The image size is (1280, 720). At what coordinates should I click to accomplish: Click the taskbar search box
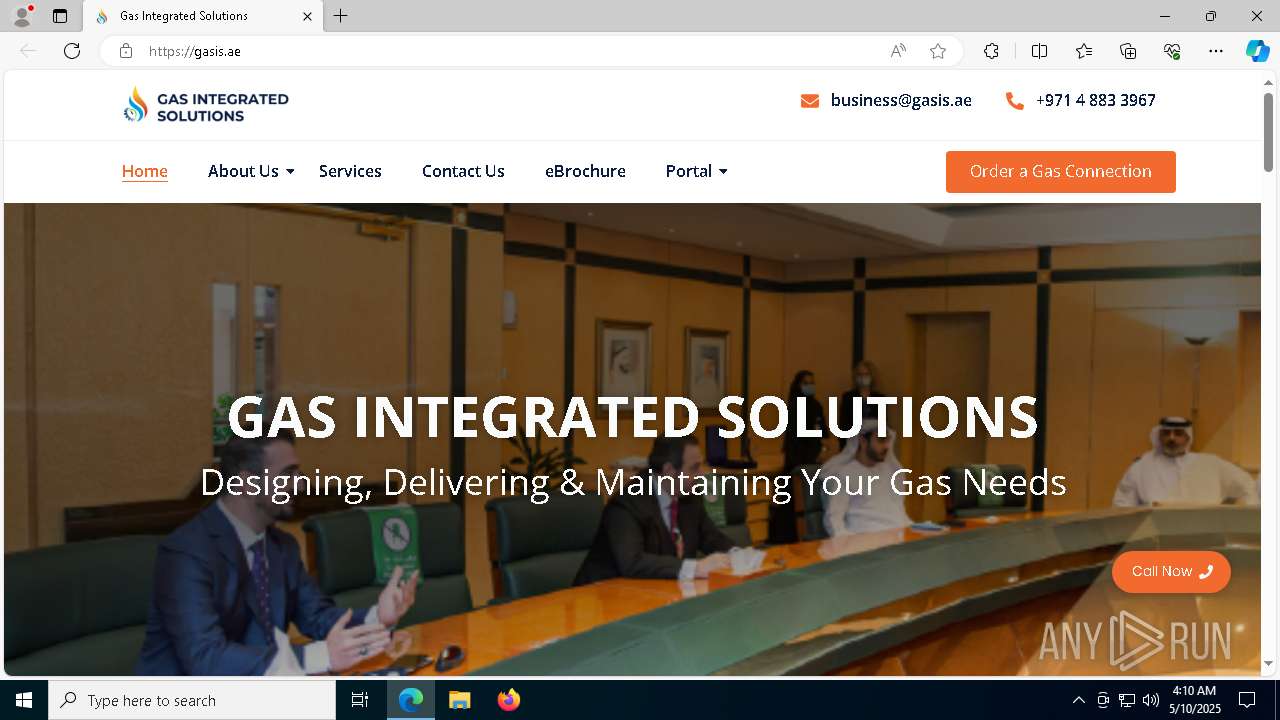click(192, 700)
